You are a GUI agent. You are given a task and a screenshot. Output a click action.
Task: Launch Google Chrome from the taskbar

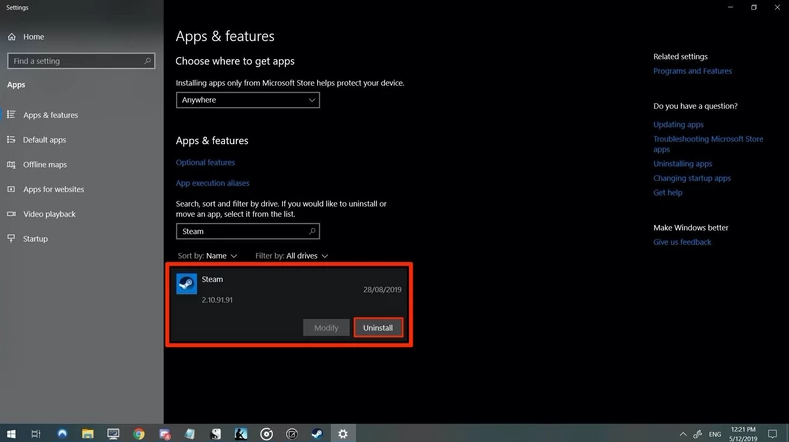pyautogui.click(x=139, y=433)
